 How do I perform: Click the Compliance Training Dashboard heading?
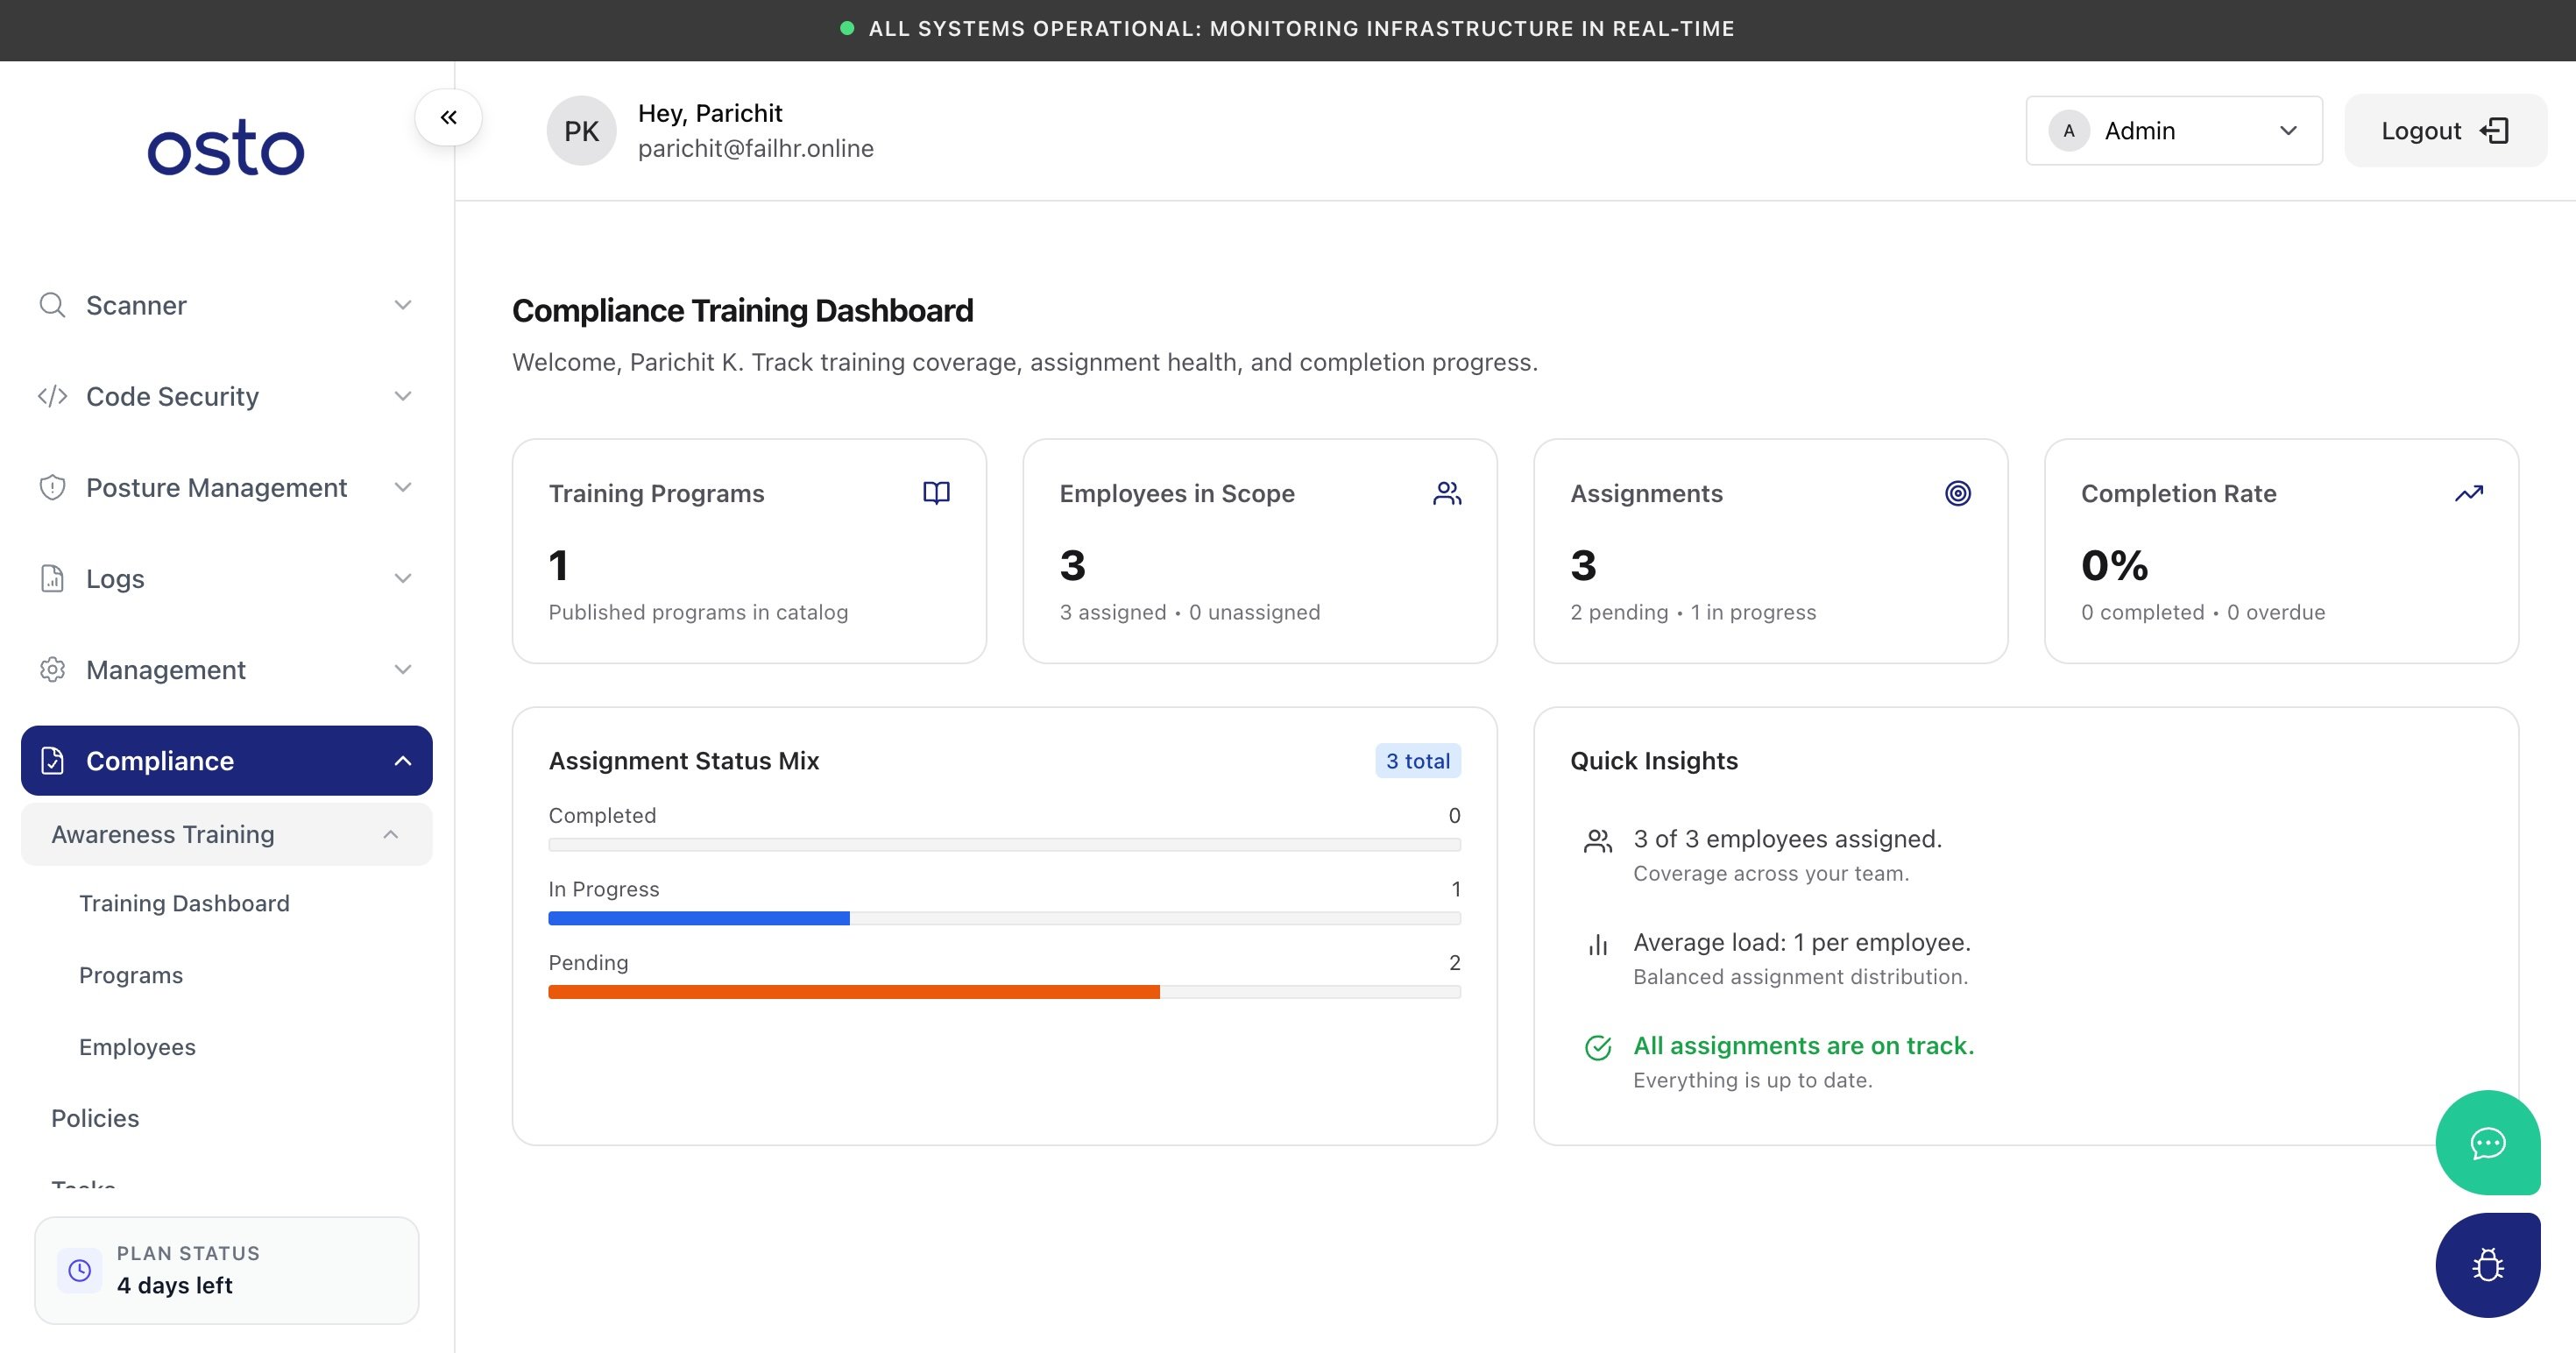pyautogui.click(x=742, y=310)
